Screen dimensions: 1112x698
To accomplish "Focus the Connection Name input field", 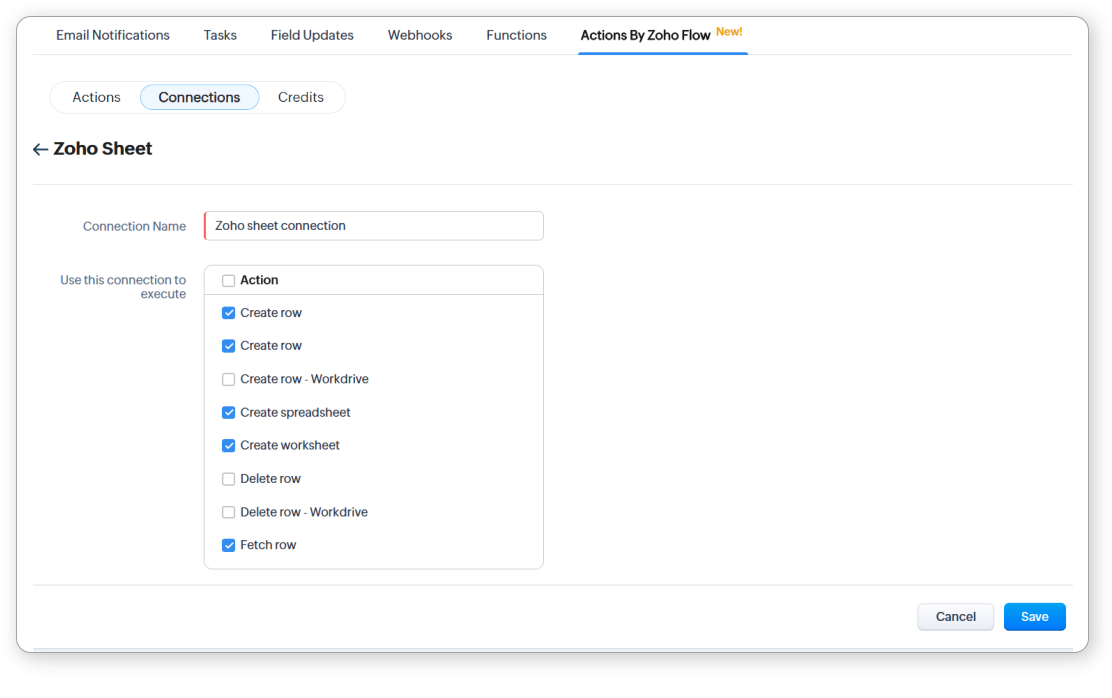I will [x=374, y=226].
